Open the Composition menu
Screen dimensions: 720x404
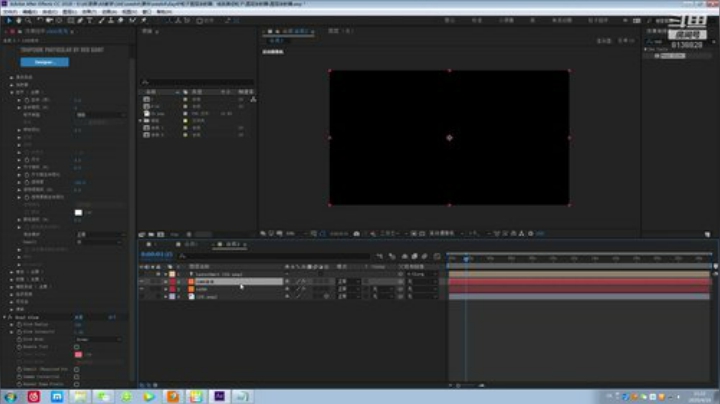pos(50,12)
